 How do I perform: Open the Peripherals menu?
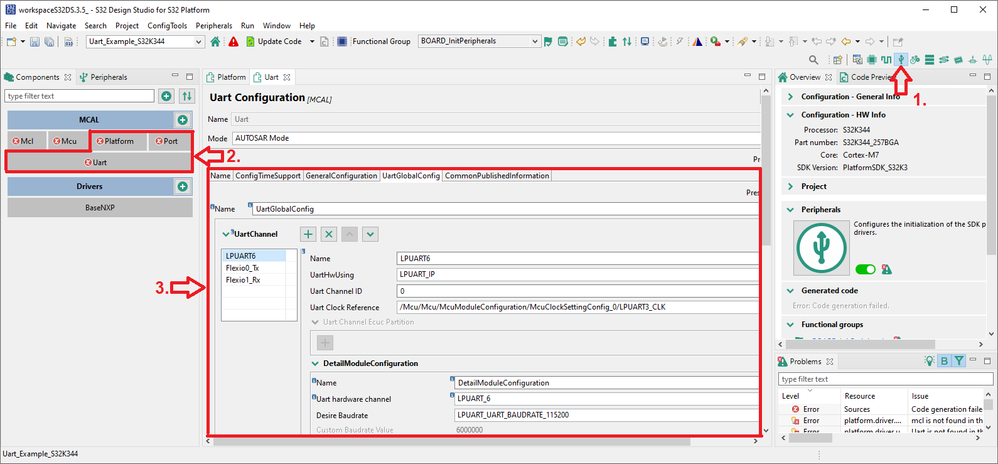[214, 26]
